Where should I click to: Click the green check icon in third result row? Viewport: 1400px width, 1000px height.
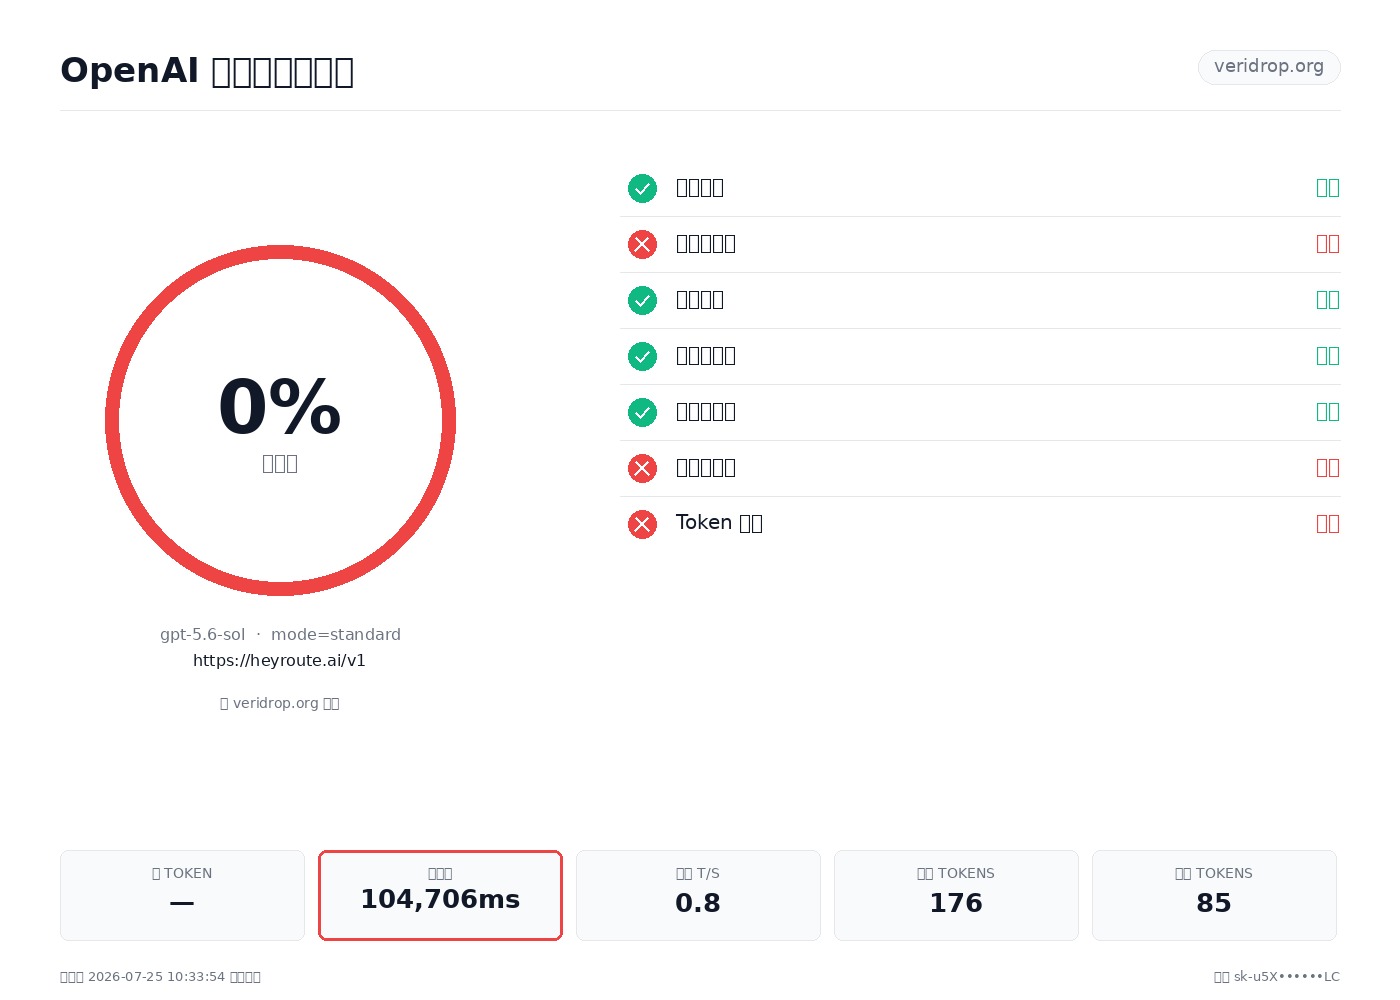tap(642, 300)
